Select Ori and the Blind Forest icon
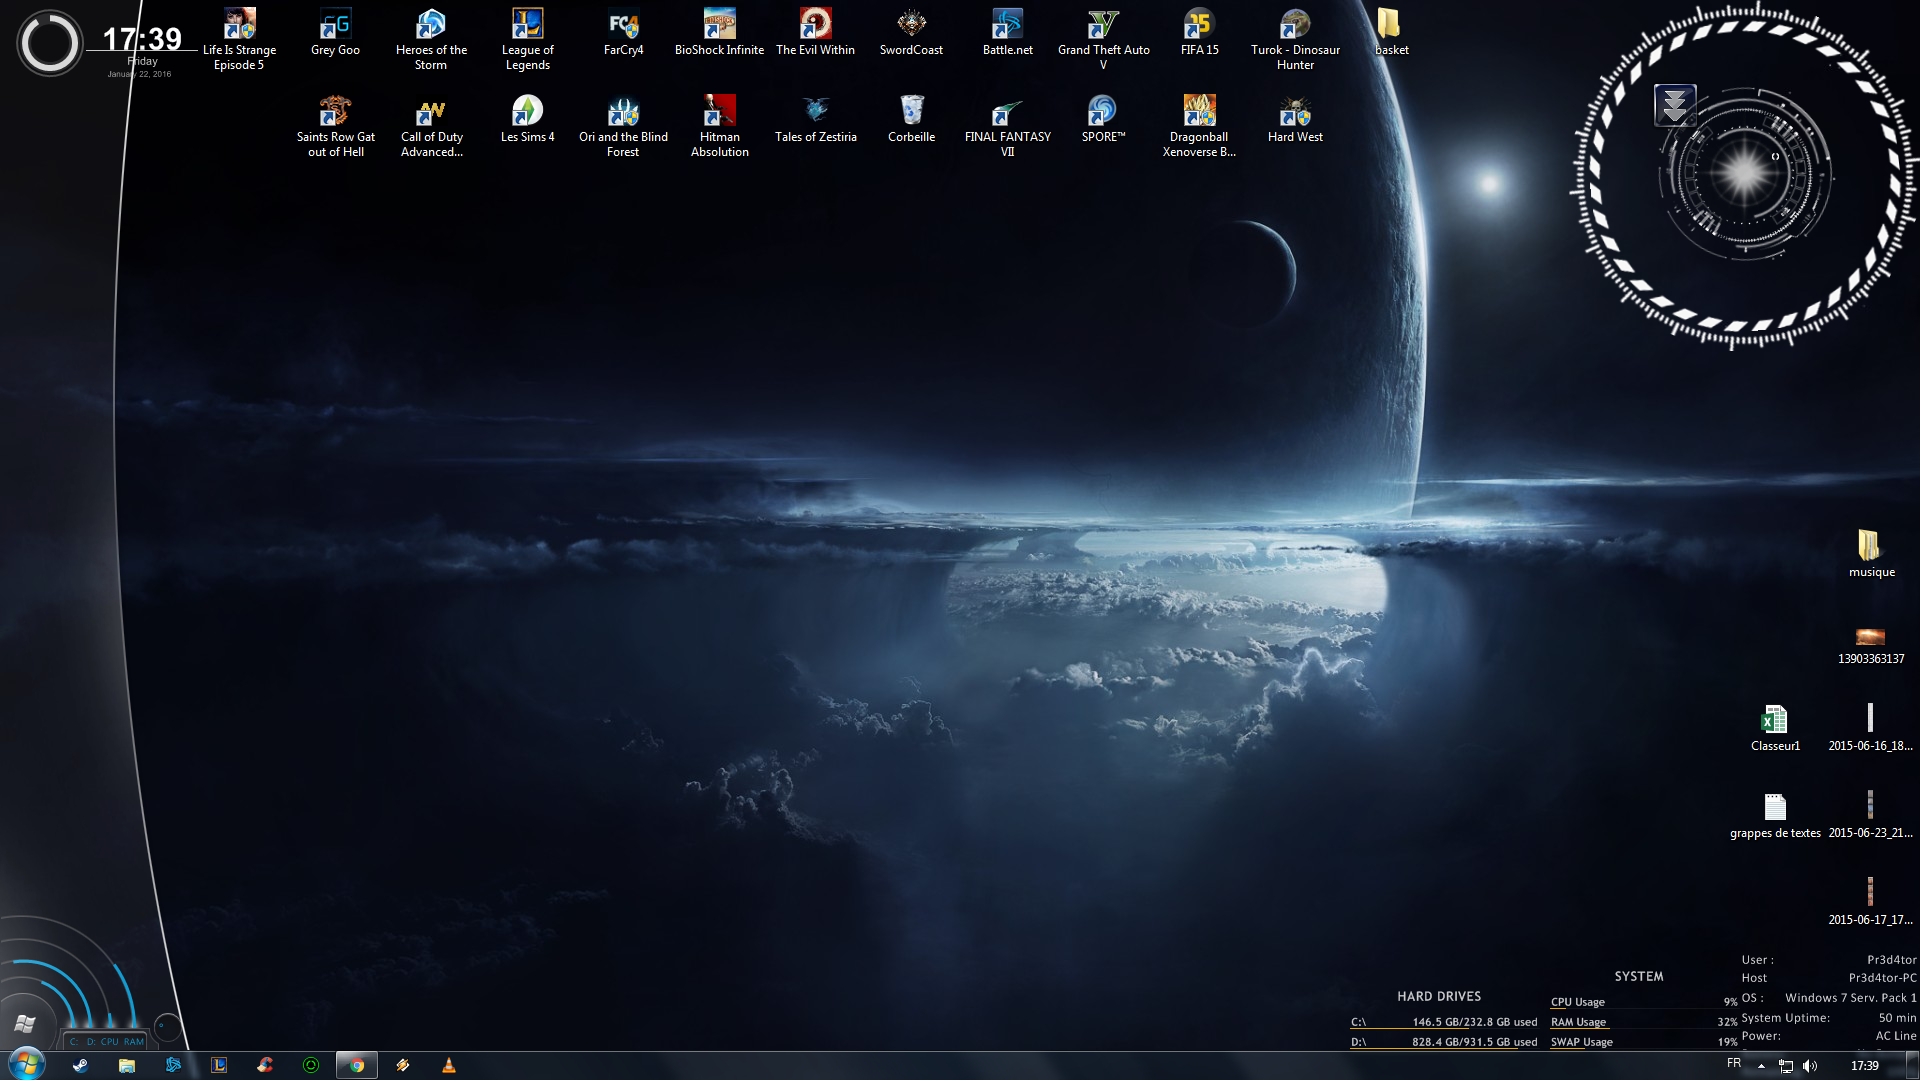This screenshot has width=1922, height=1082. click(624, 127)
